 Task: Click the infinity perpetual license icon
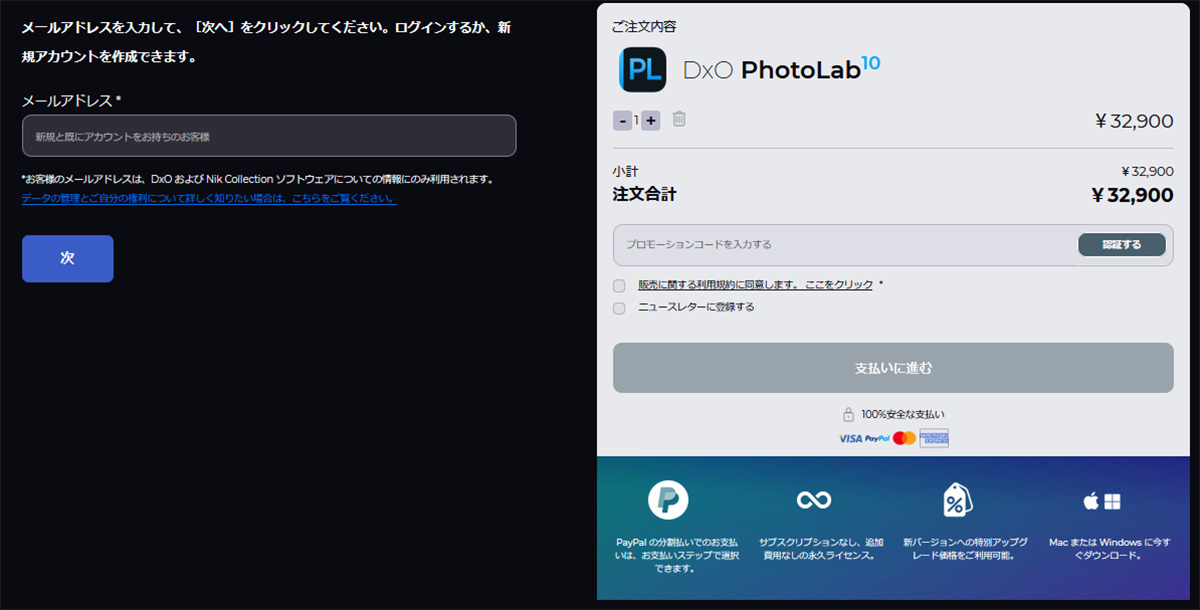pos(813,499)
